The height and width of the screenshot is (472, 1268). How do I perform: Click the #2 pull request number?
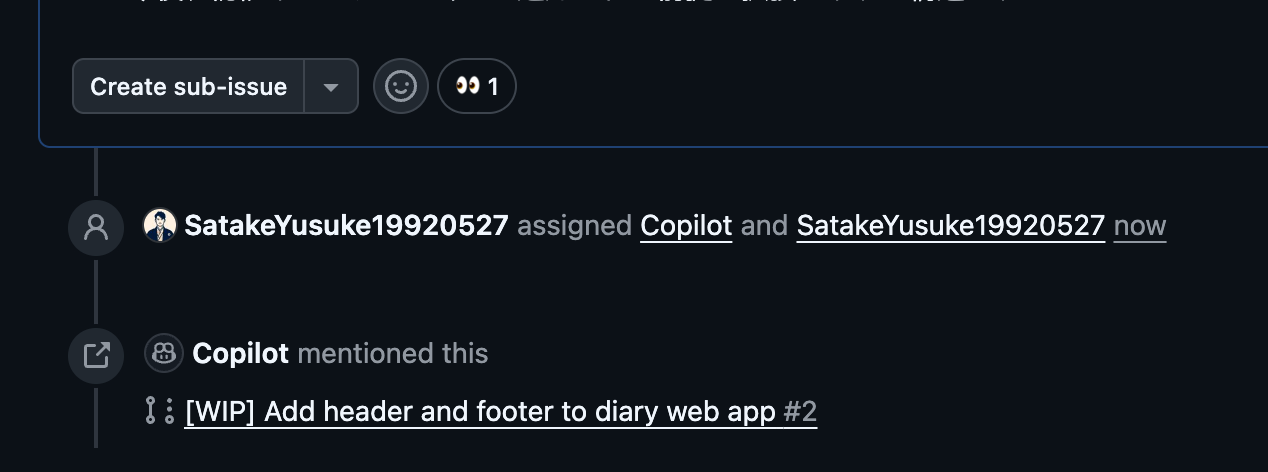click(800, 411)
